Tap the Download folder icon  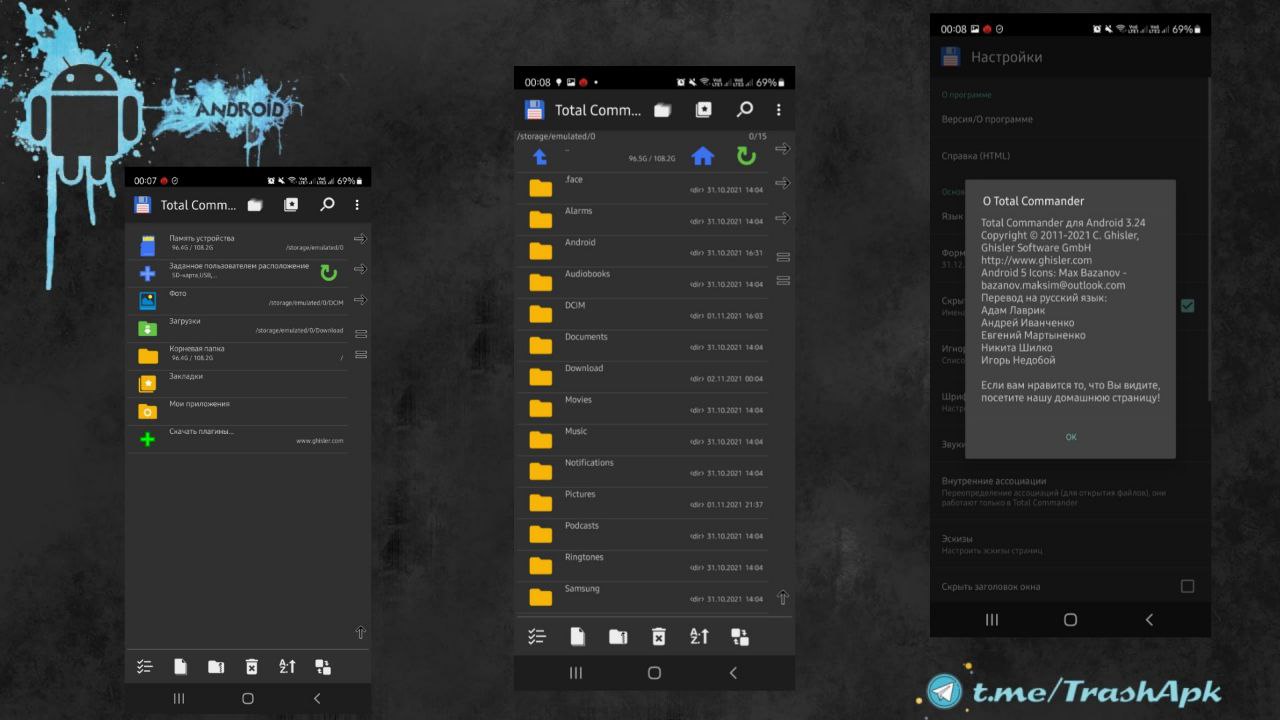pyautogui.click(x=541, y=376)
